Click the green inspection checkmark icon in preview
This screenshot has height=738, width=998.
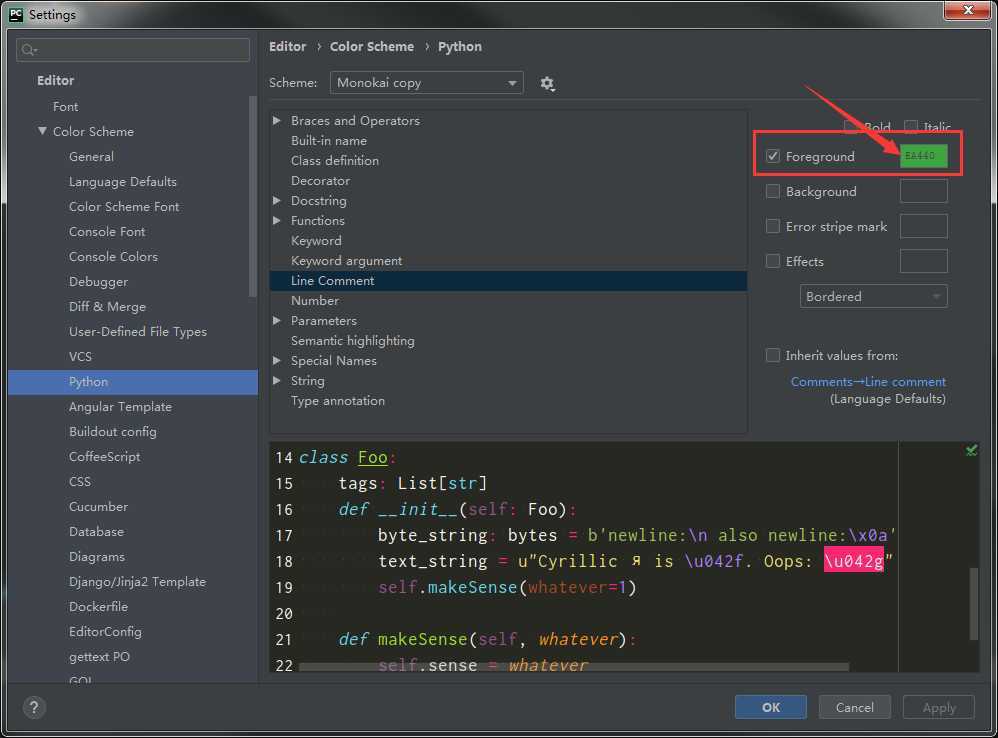coord(971,451)
